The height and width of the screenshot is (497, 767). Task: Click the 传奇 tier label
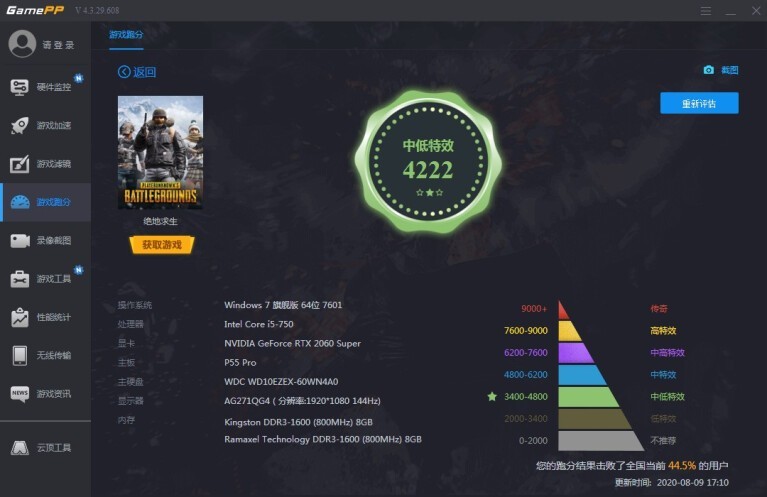coord(659,309)
